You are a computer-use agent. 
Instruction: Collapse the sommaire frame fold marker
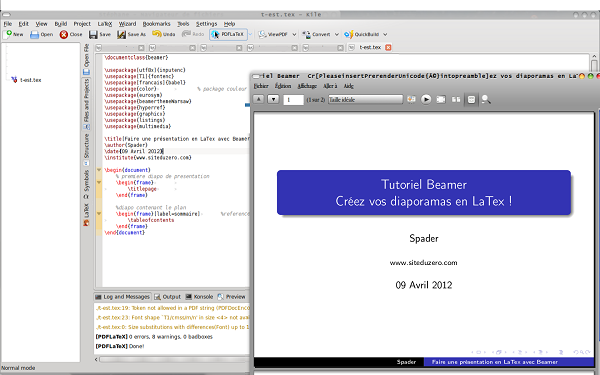[x=99, y=214]
